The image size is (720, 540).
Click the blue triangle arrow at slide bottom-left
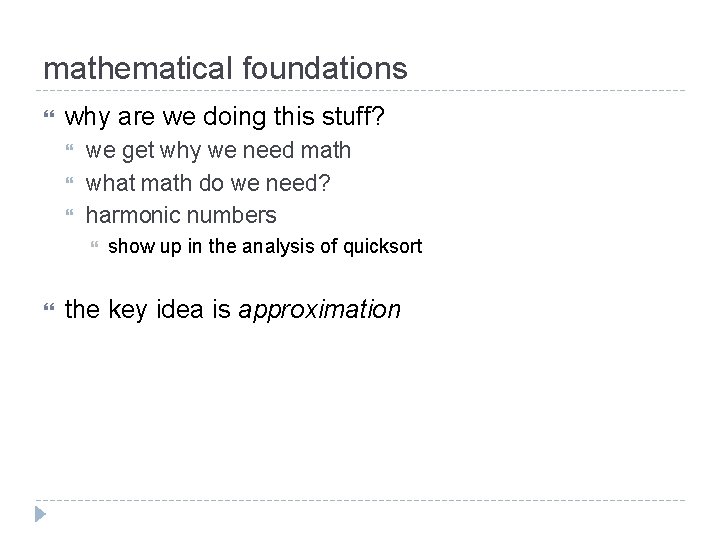[40, 515]
